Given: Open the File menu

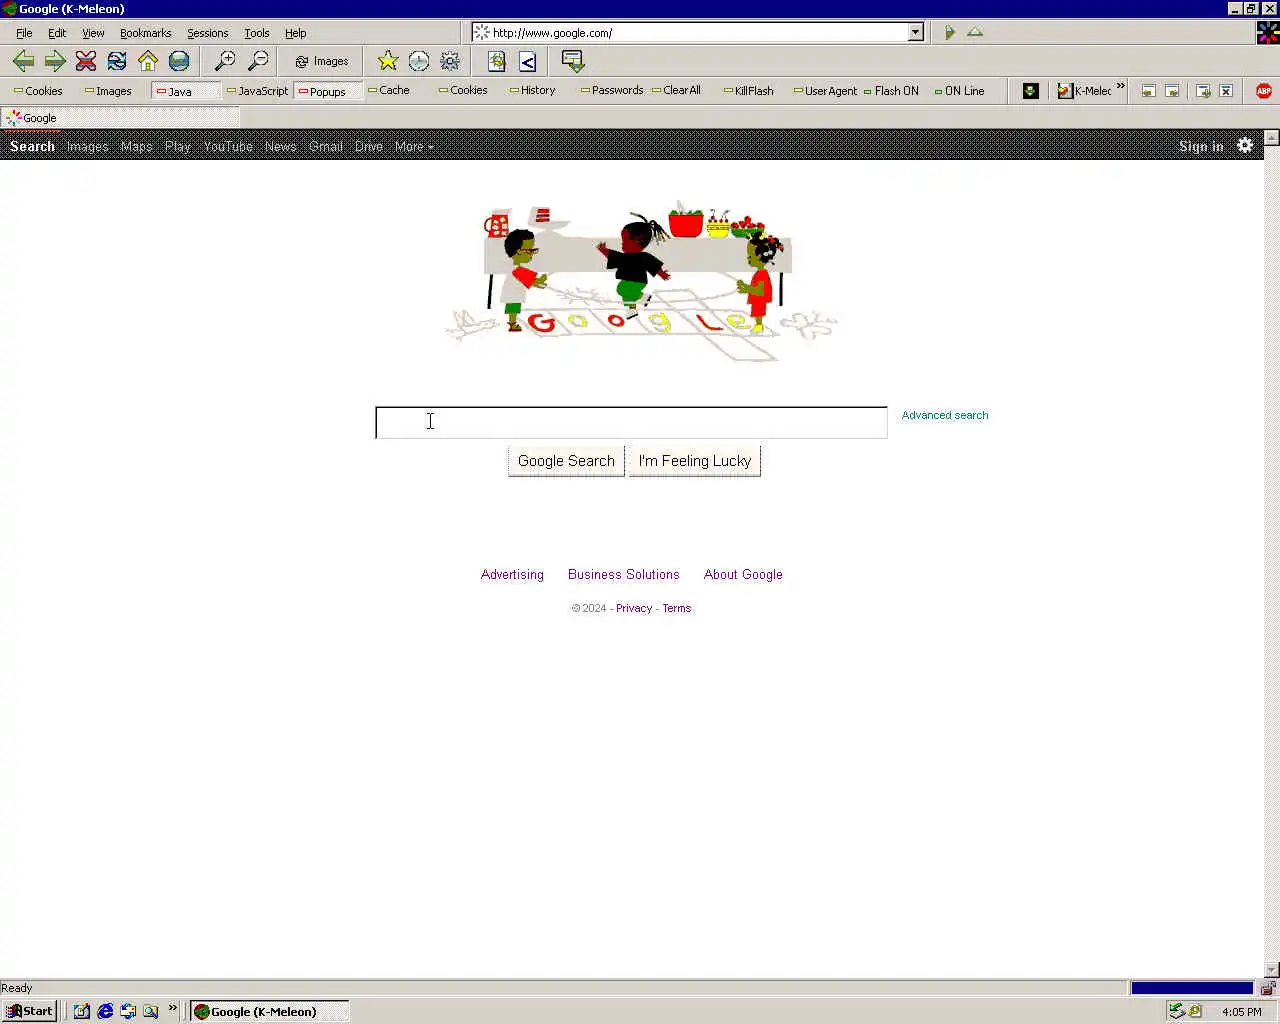Looking at the screenshot, I should (x=24, y=33).
